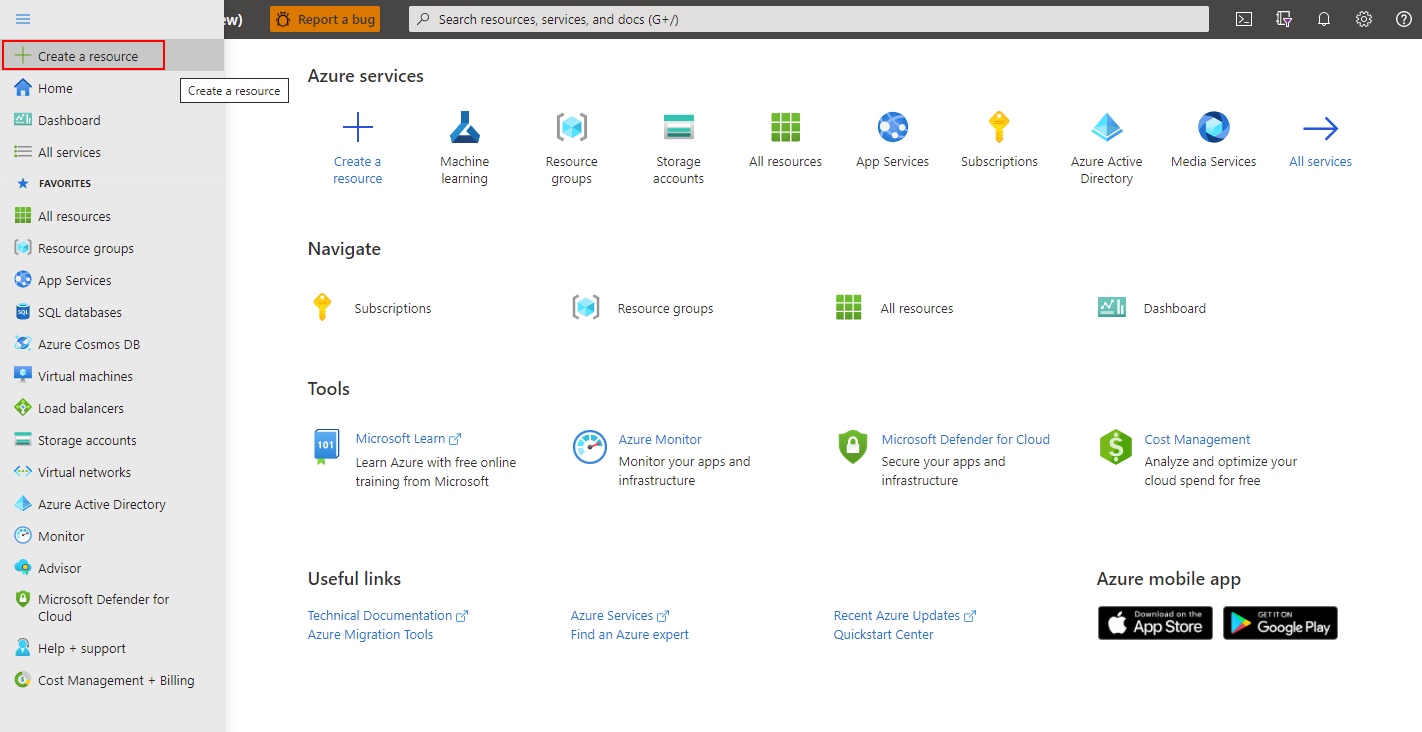Image resolution: width=1422 pixels, height=732 pixels.
Task: Open the Cost Management link under Tools
Action: tap(1197, 439)
